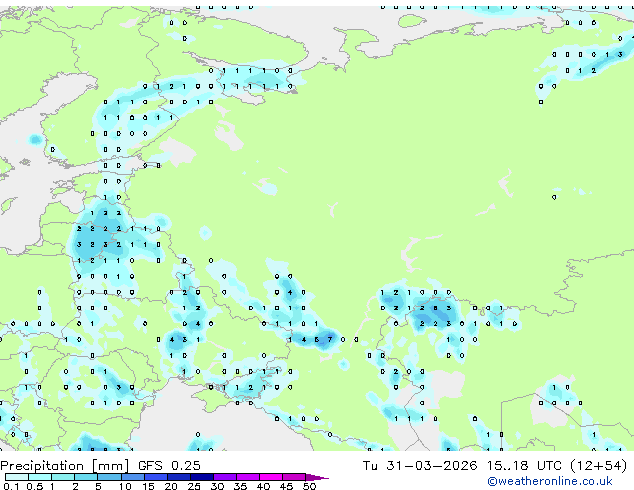Select the 2–5 mm legend color swatch
The height and width of the screenshot is (490, 634).
tap(86, 477)
